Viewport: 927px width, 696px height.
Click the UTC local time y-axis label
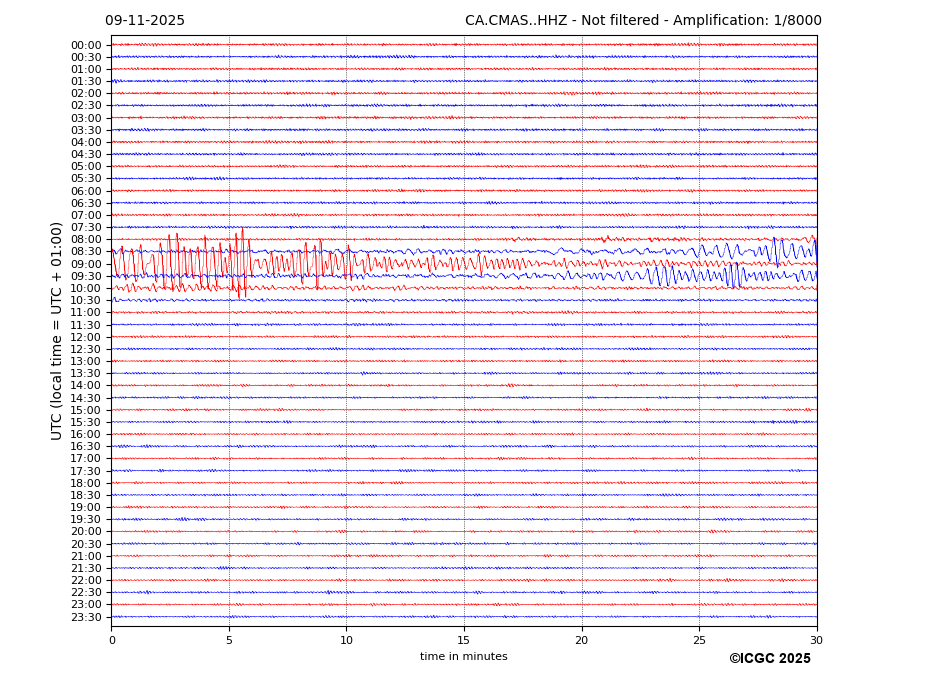[x=58, y=330]
